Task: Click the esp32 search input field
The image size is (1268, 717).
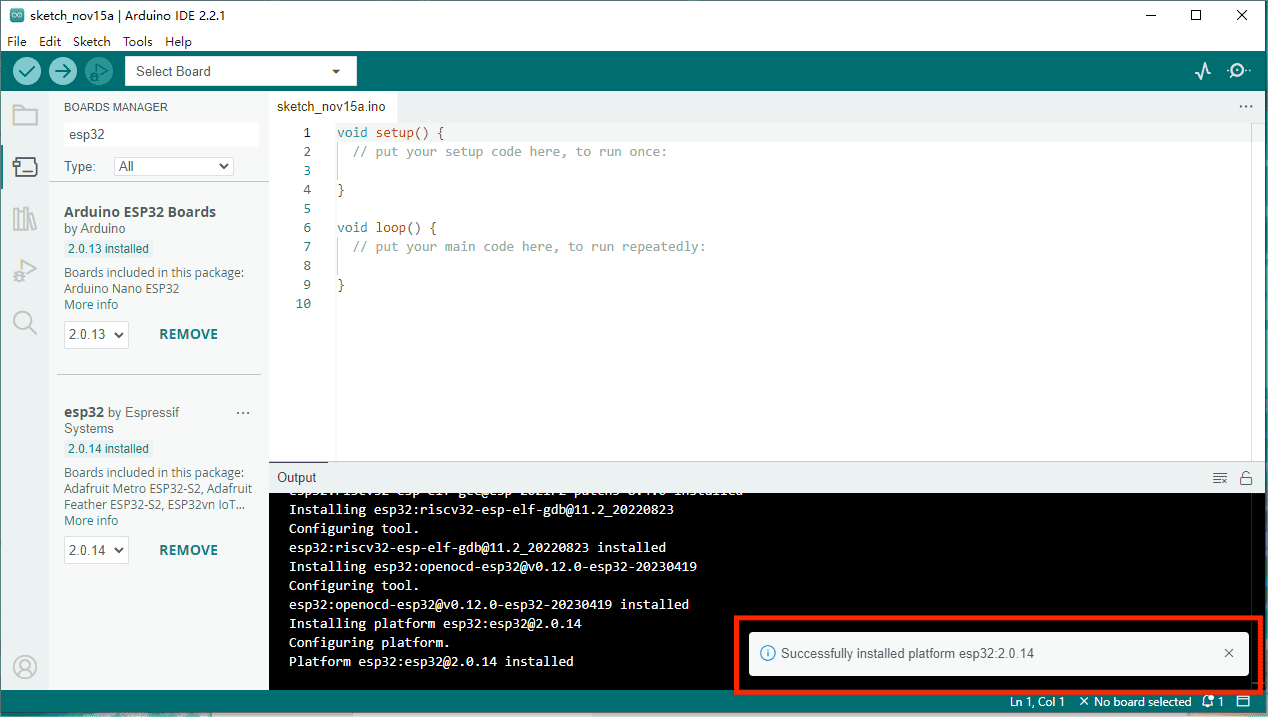Action: click(x=160, y=134)
